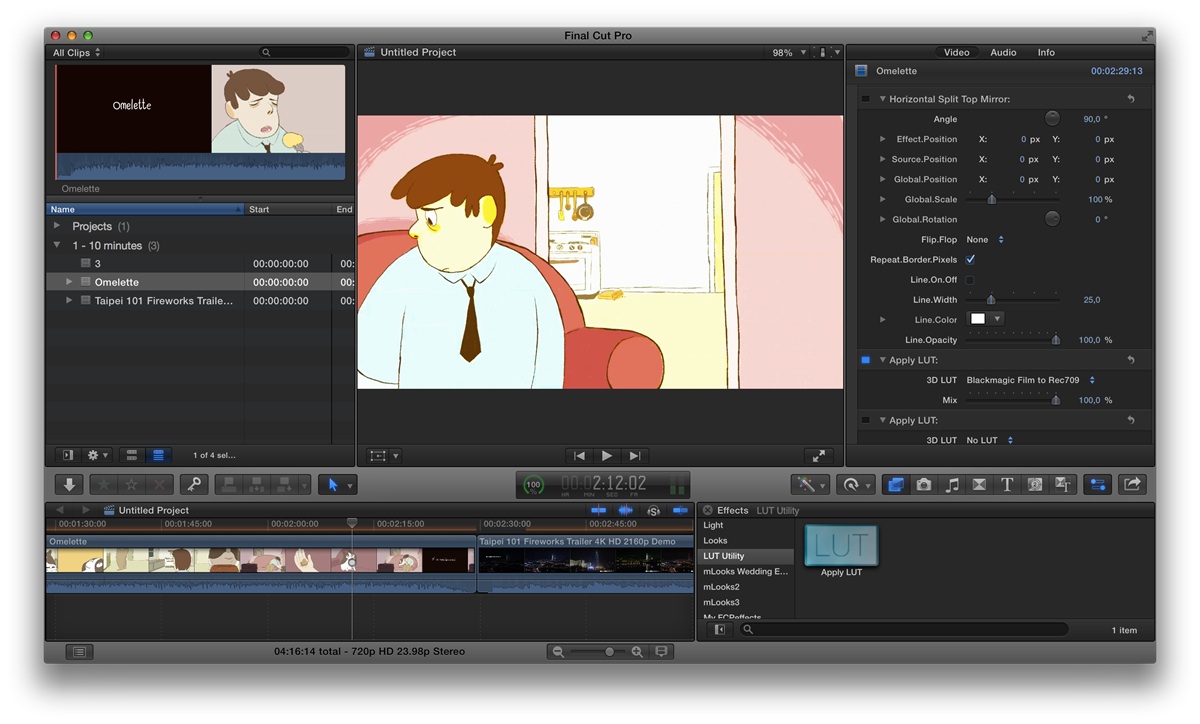Image resolution: width=1200 pixels, height=724 pixels.
Task: Open the Transitions browser icon
Action: pyautogui.click(x=979, y=484)
